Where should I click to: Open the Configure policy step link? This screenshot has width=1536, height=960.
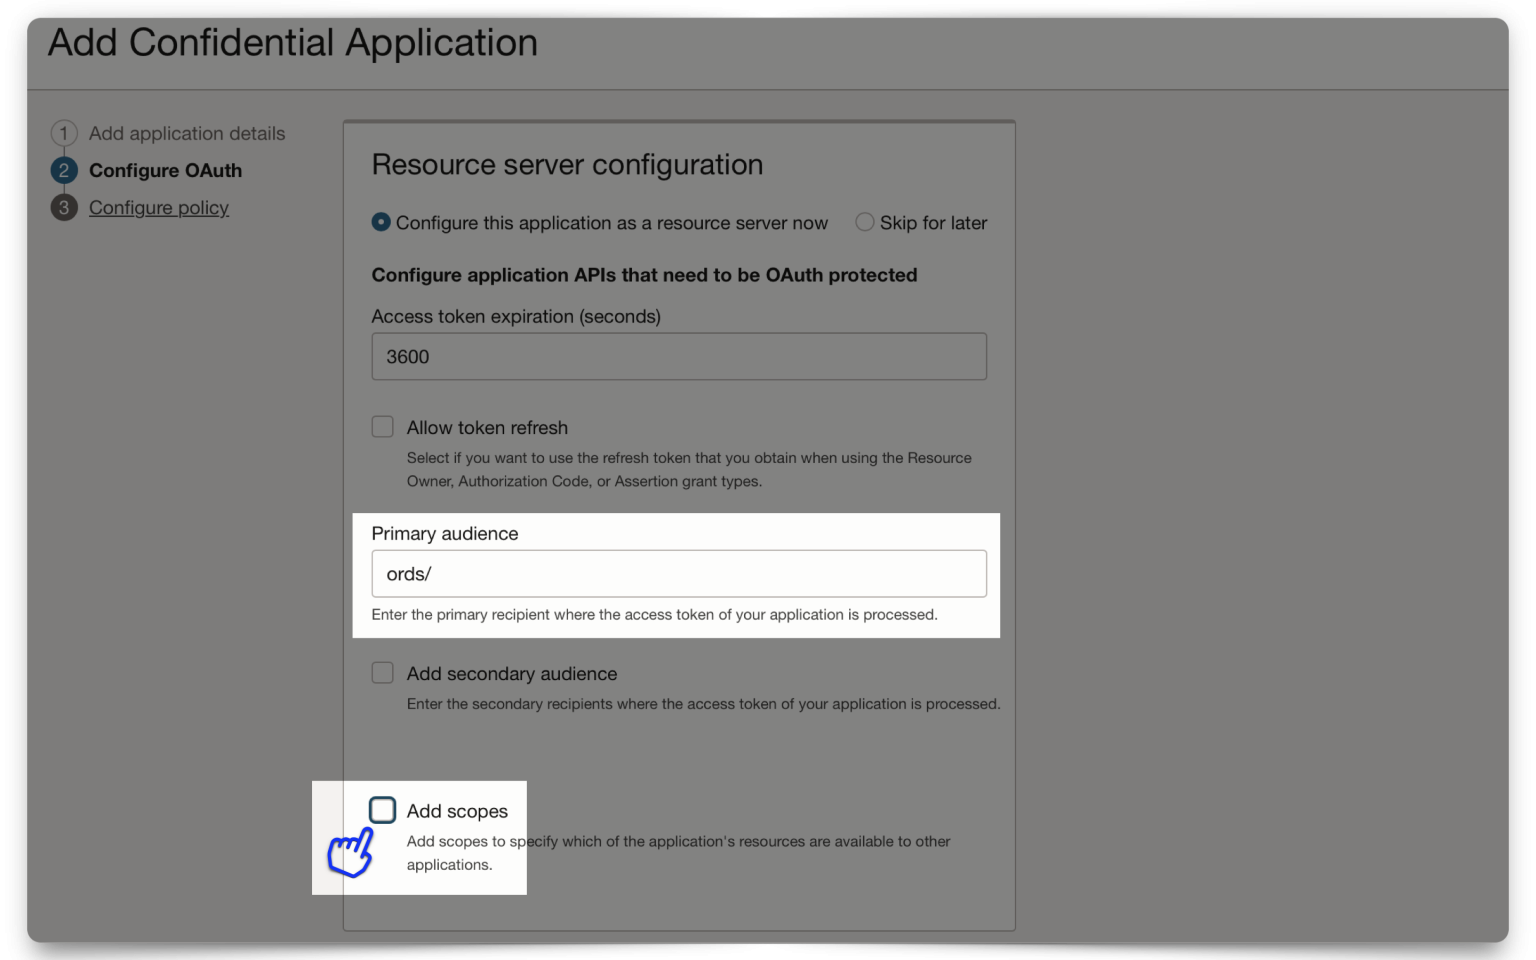tap(158, 207)
